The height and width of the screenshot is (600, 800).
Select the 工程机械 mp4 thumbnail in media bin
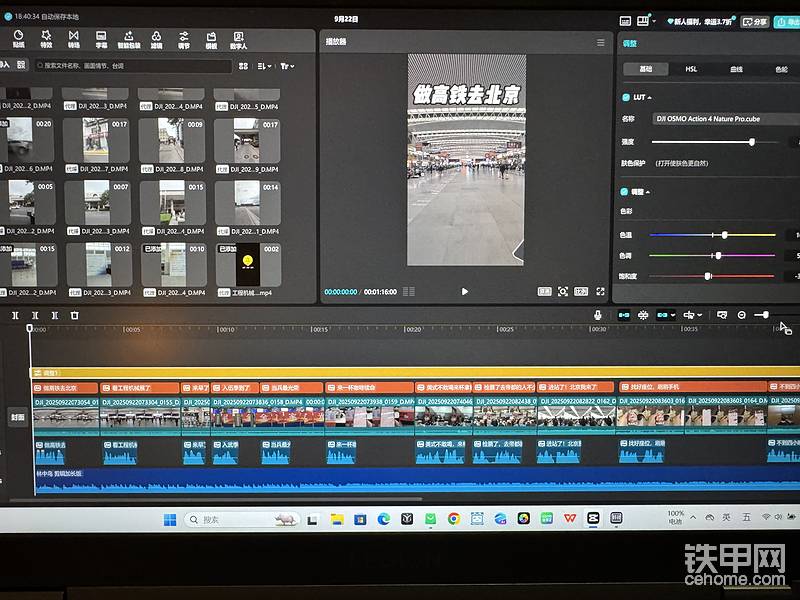[x=248, y=265]
